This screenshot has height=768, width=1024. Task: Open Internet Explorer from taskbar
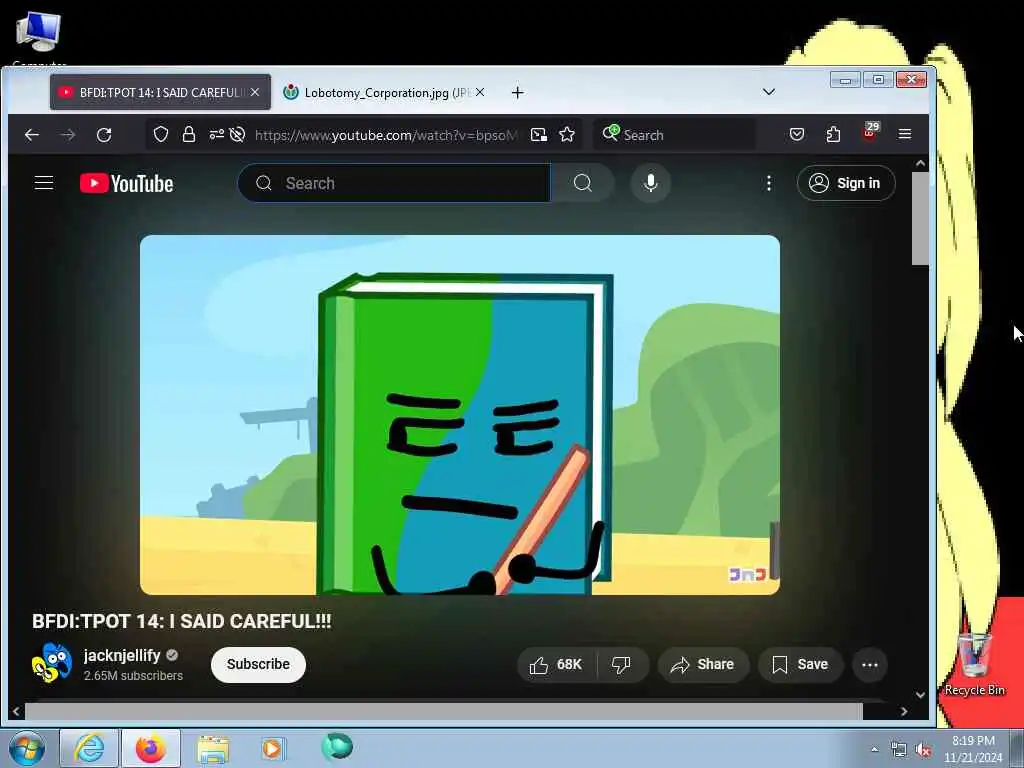pos(89,748)
